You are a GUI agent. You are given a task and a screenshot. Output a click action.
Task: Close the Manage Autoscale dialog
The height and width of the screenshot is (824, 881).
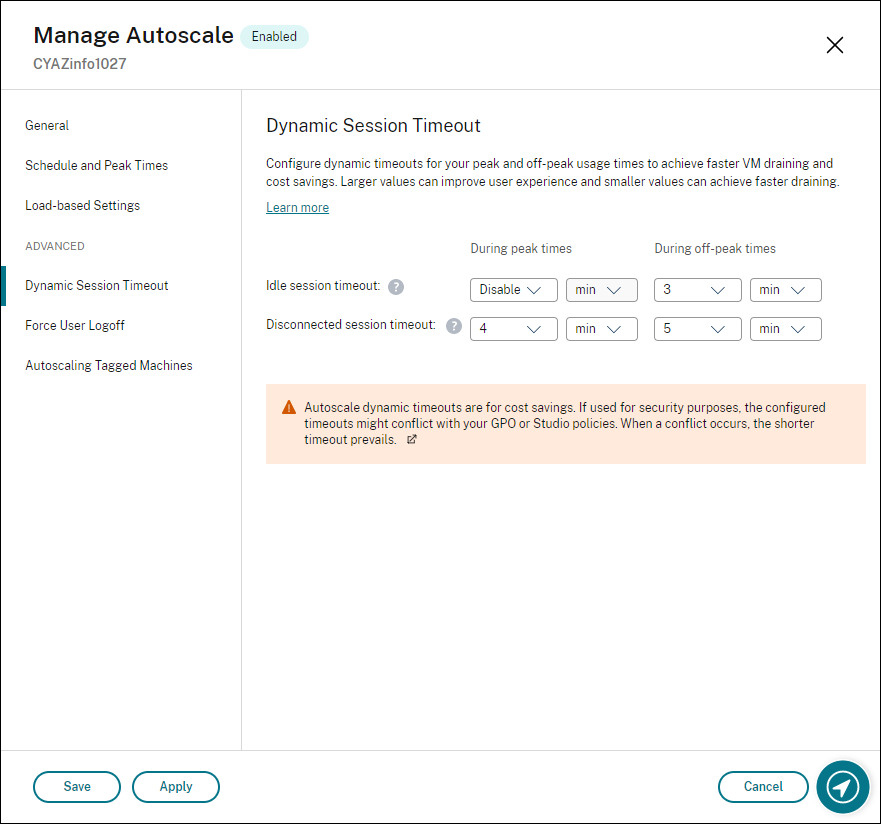tap(835, 45)
